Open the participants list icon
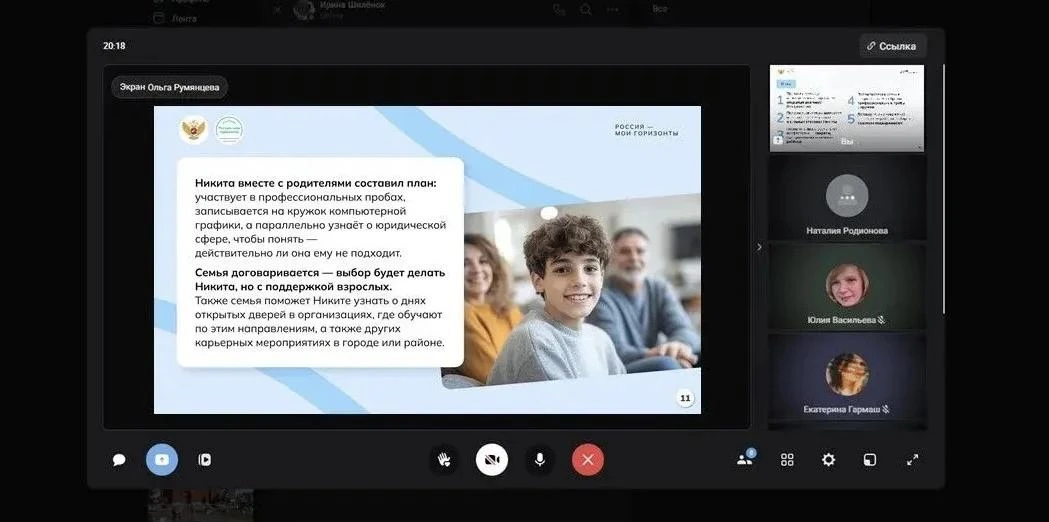Screen dimensions: 1049x522 tap(745, 459)
